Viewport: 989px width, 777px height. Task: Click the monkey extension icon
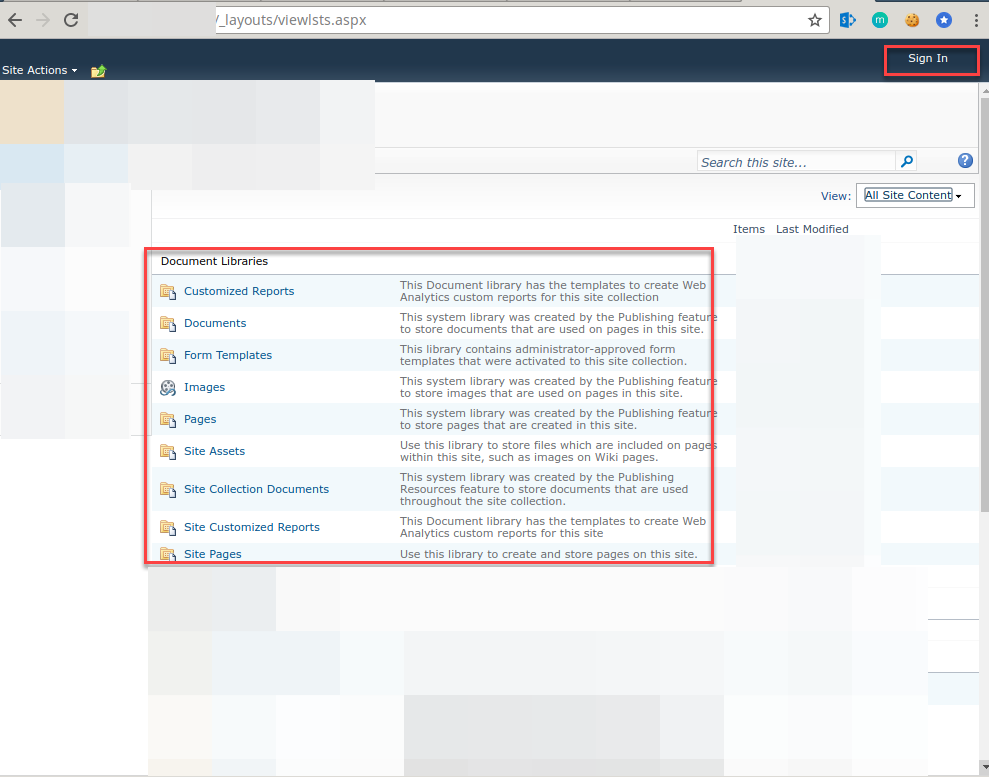click(879, 19)
